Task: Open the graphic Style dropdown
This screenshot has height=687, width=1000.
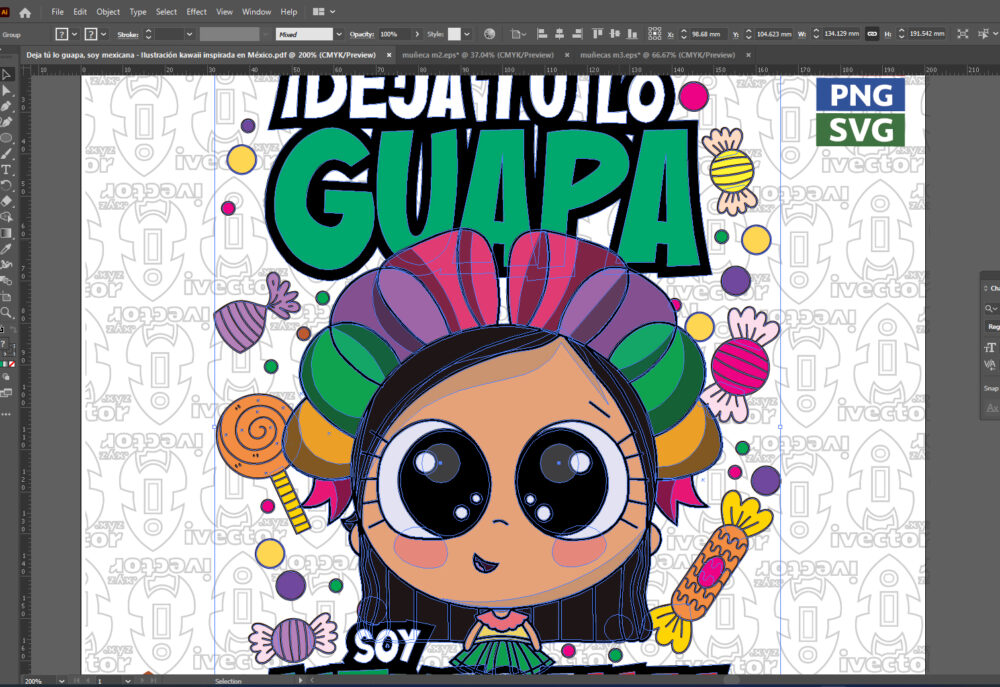Action: (467, 34)
